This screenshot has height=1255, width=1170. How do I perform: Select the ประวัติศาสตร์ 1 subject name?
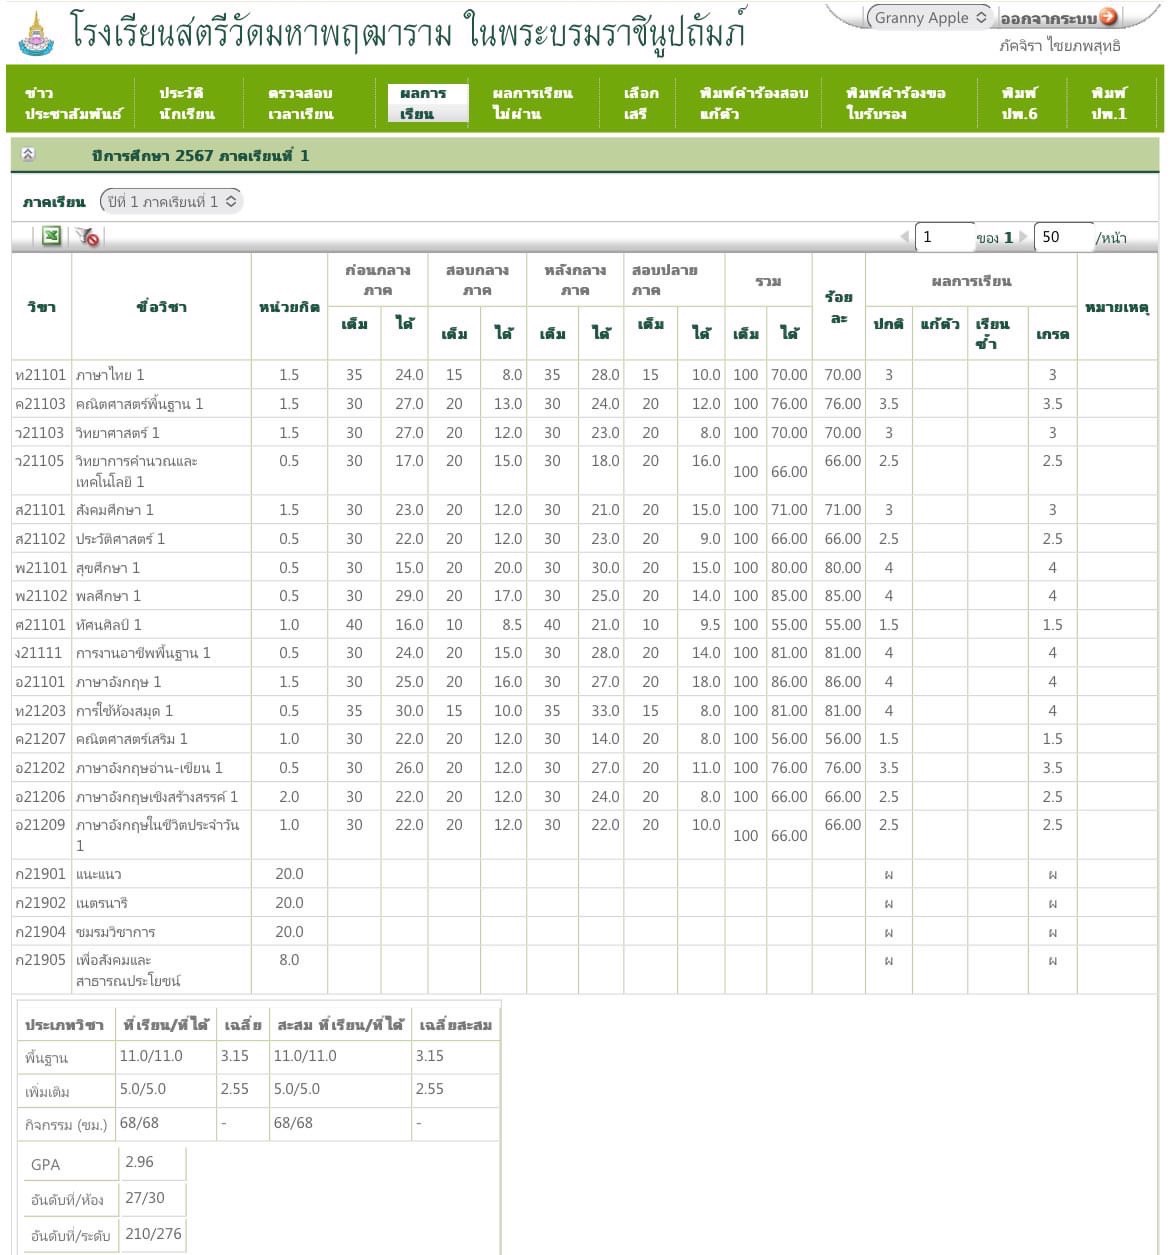pos(120,539)
